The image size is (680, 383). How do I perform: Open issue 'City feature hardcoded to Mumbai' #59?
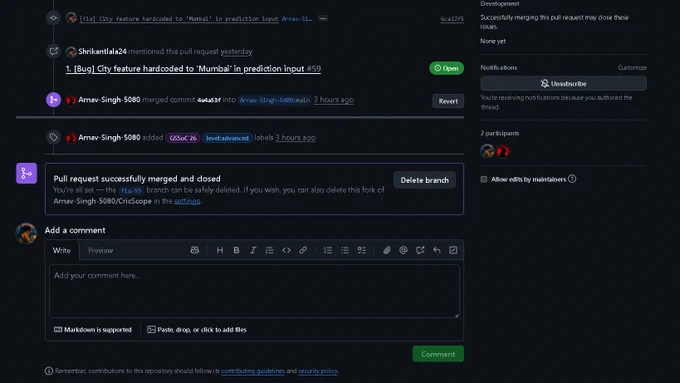pos(193,69)
